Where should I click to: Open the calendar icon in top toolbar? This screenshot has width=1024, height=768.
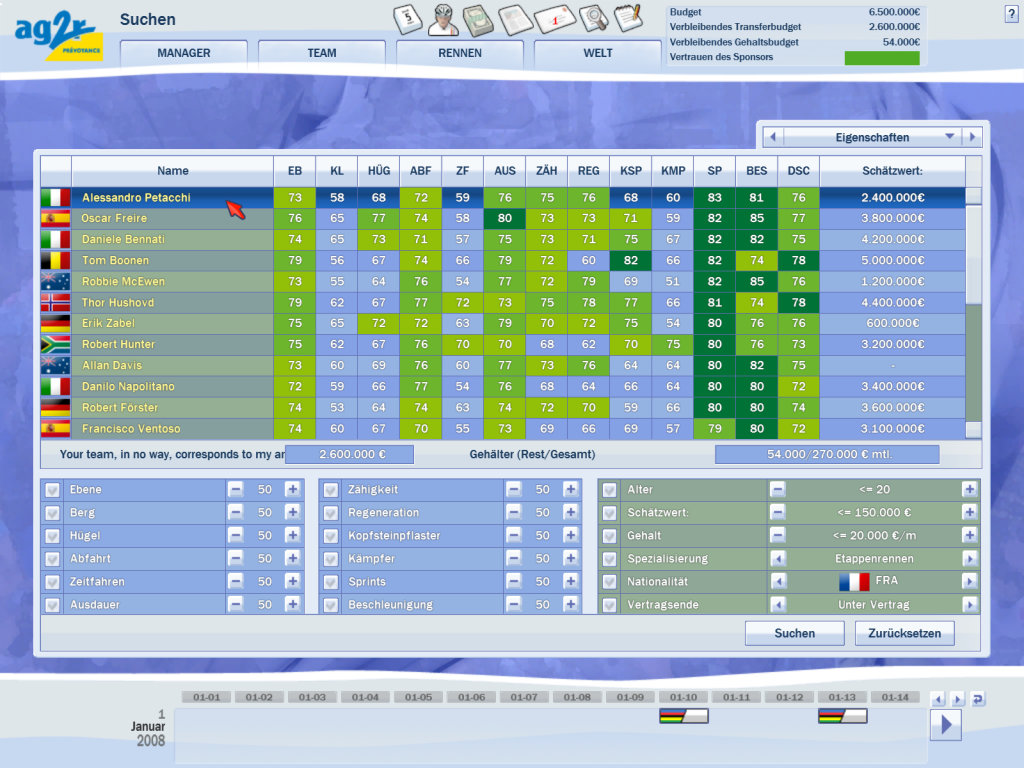[x=409, y=17]
